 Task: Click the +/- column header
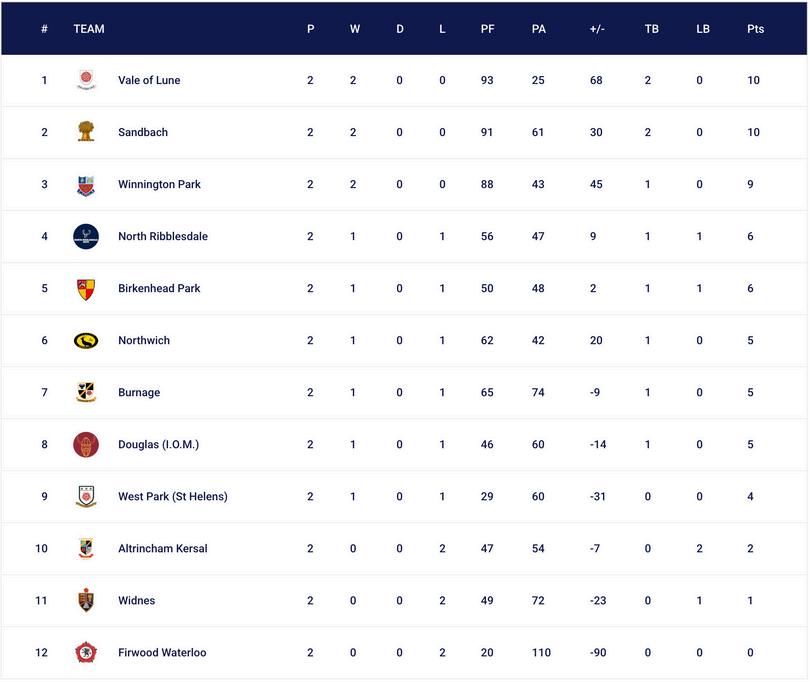[x=597, y=29]
